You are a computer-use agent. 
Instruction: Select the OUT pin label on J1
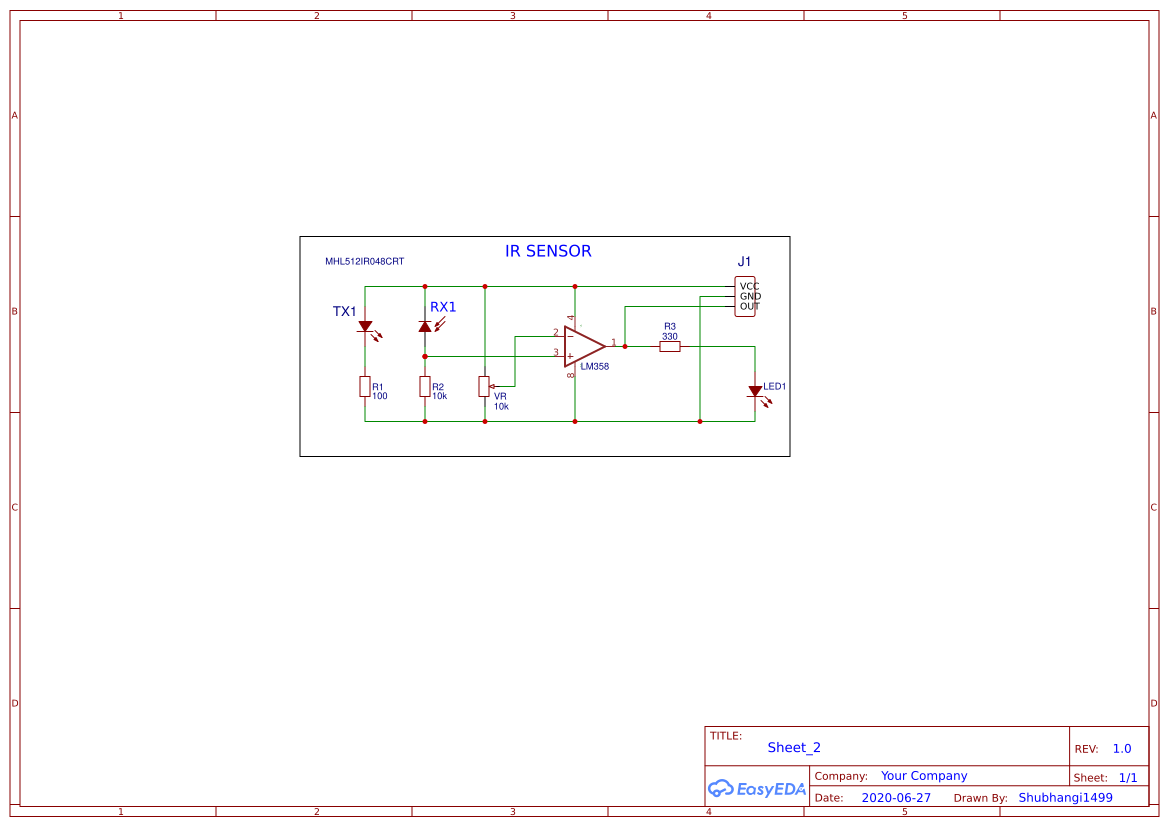tap(748, 306)
